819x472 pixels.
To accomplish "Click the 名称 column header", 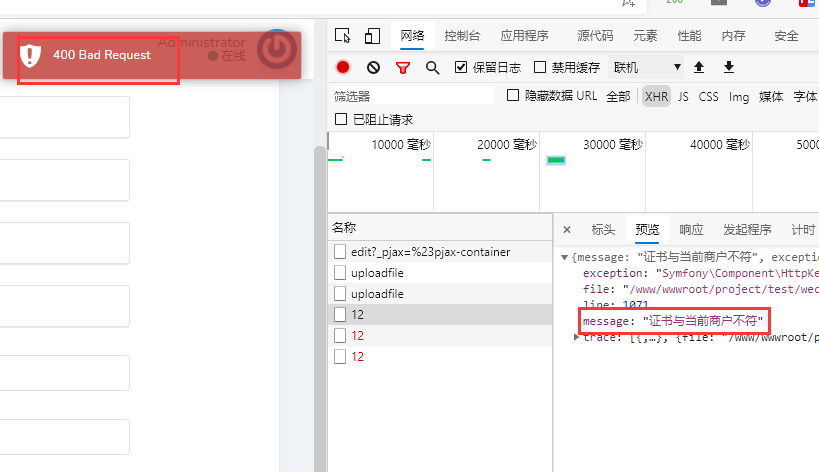I will point(440,228).
